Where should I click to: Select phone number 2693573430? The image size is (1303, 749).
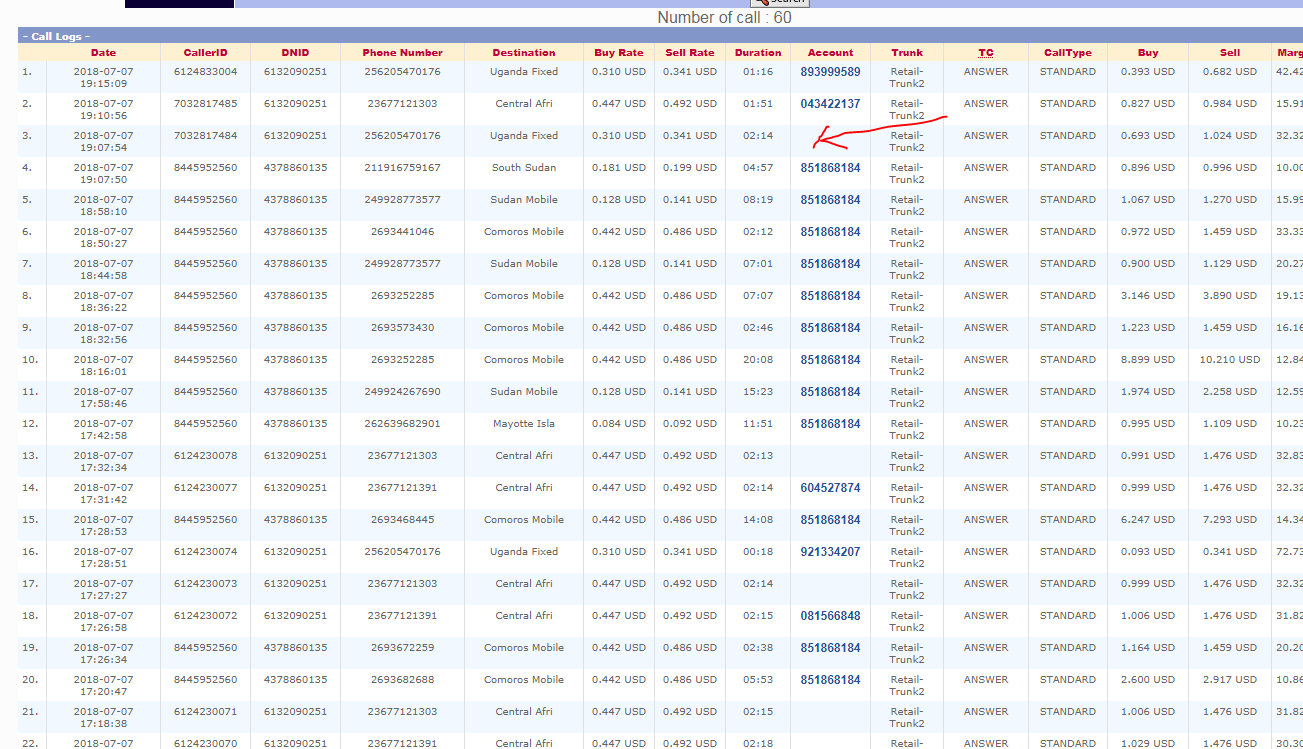403,328
